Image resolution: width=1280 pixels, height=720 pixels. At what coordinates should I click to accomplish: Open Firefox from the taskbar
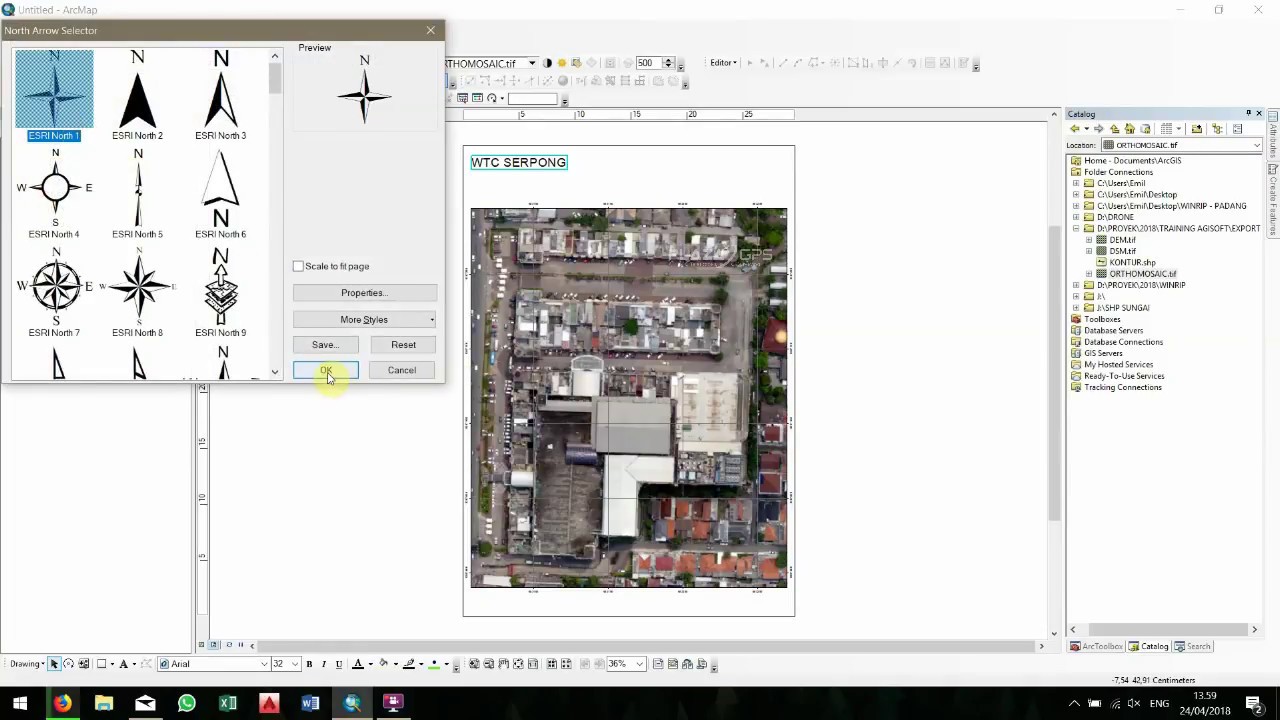pos(62,703)
